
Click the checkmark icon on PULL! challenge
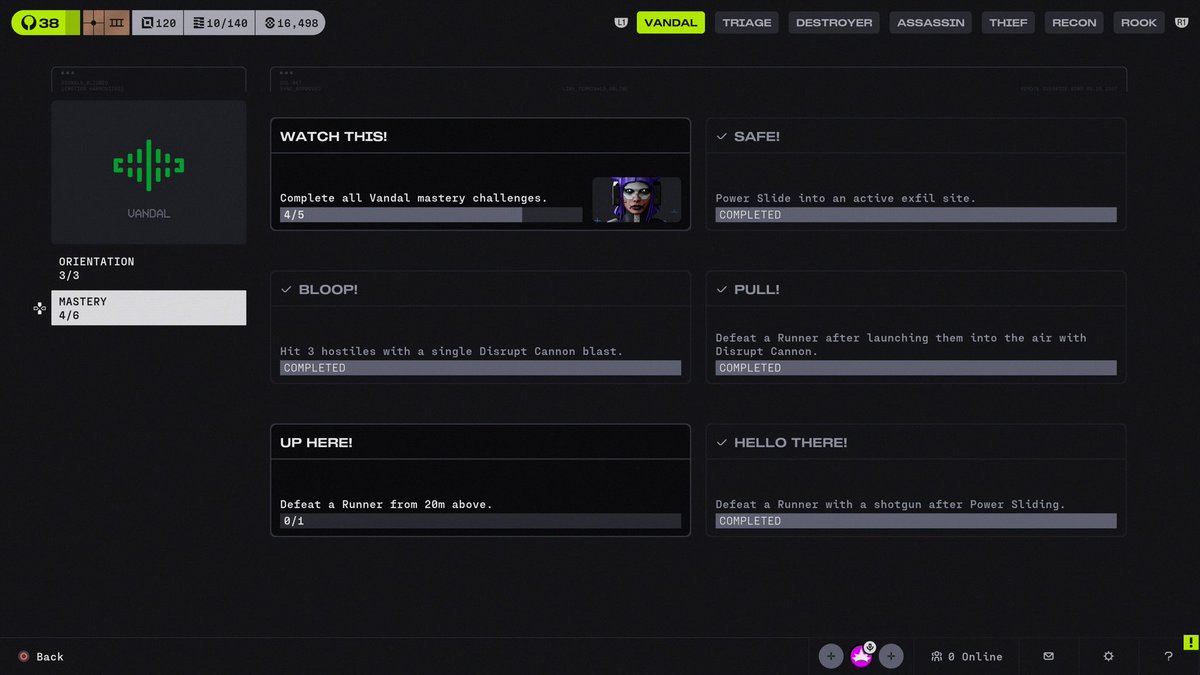pos(722,289)
